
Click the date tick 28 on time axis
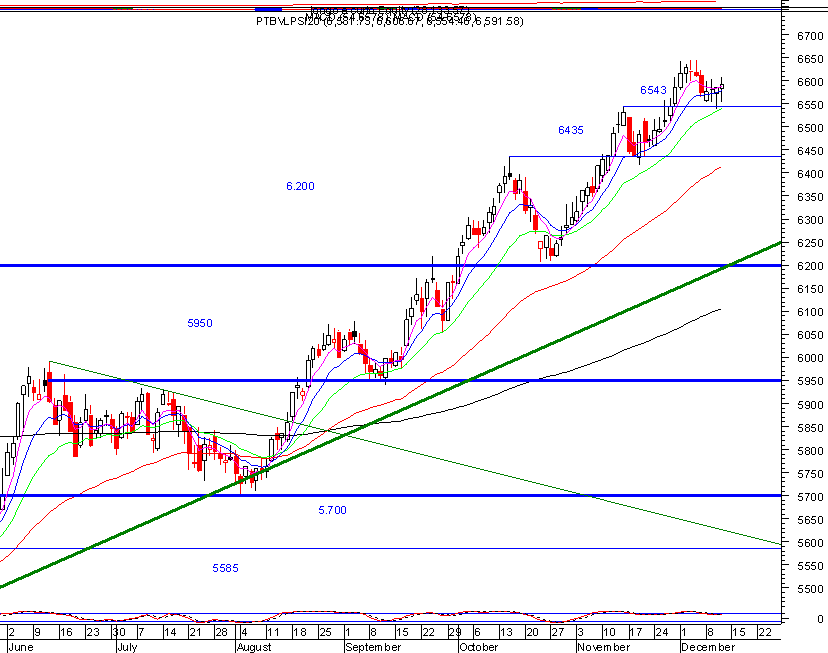[x=221, y=632]
